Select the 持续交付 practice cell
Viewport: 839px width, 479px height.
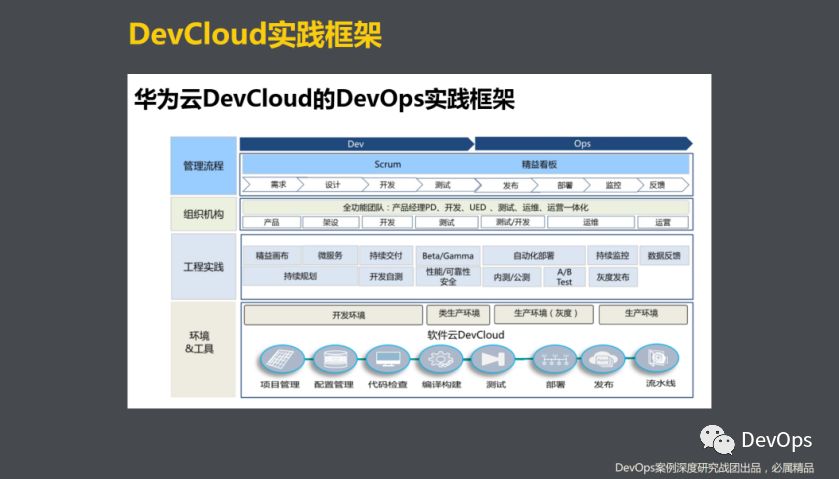pyautogui.click(x=386, y=255)
